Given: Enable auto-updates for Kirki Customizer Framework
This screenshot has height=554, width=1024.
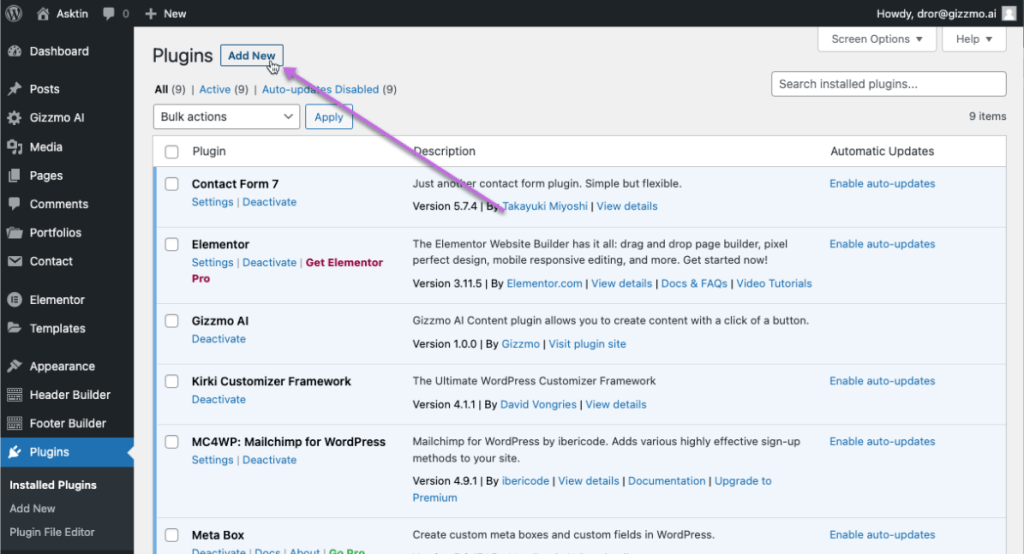Looking at the screenshot, I should coord(882,381).
